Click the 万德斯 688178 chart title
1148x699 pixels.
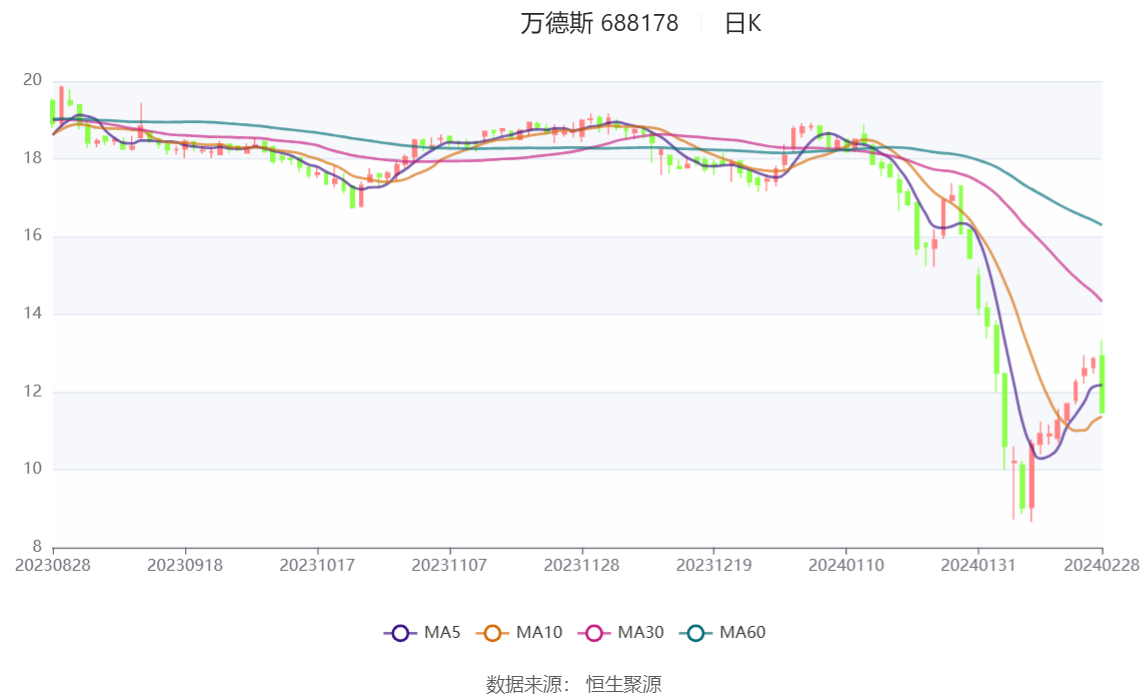pyautogui.click(x=600, y=23)
